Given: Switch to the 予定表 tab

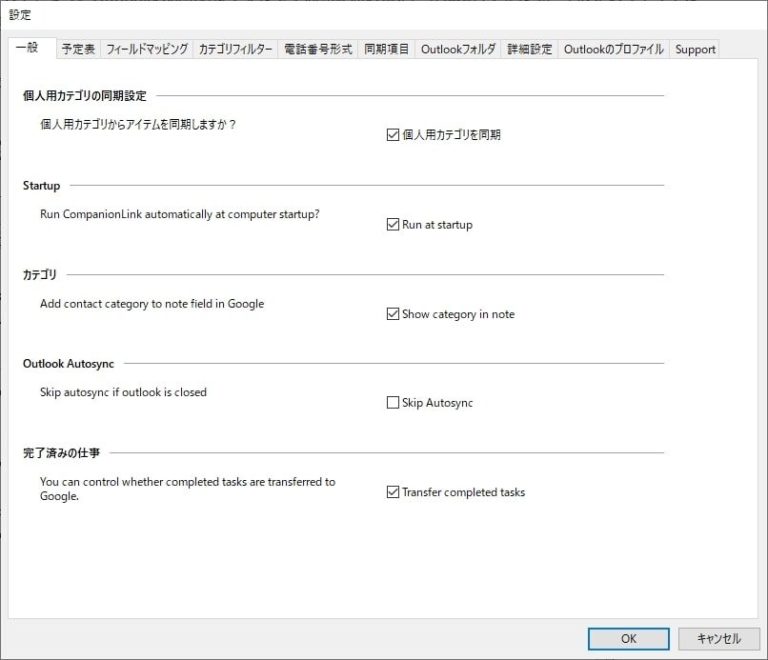Looking at the screenshot, I should tap(78, 49).
